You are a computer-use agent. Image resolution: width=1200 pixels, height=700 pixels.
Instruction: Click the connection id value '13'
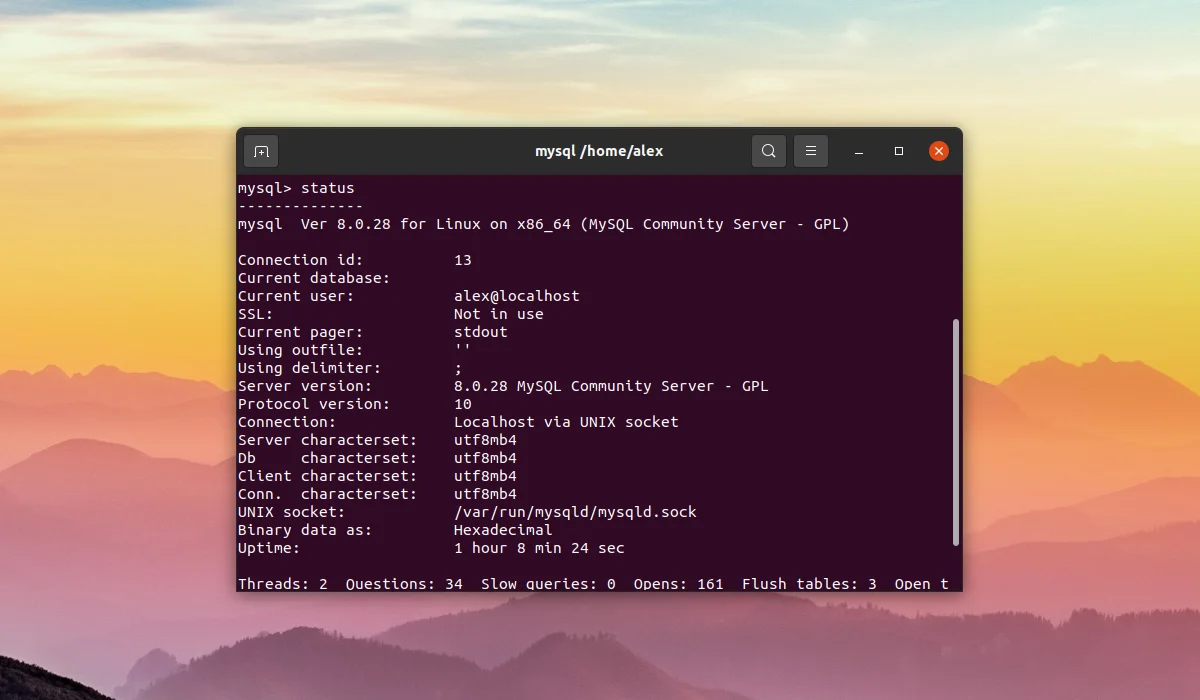coord(463,260)
